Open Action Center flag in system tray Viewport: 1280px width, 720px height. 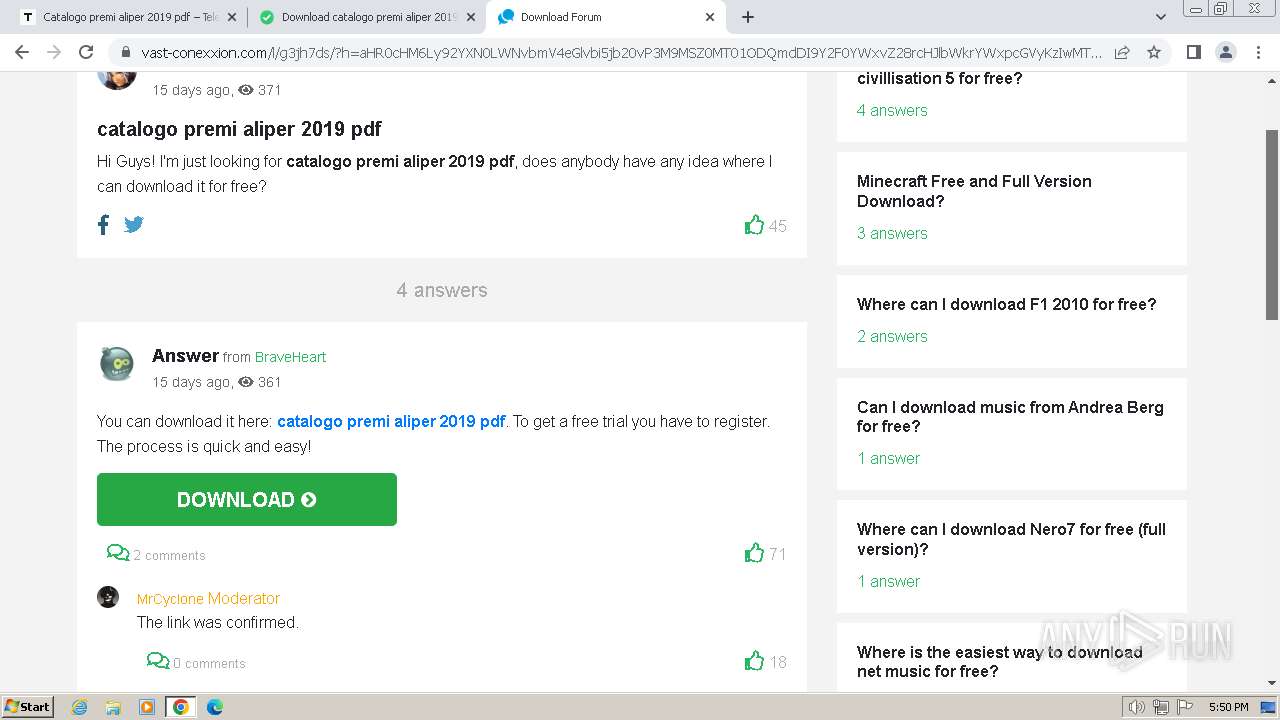pyautogui.click(x=1184, y=707)
